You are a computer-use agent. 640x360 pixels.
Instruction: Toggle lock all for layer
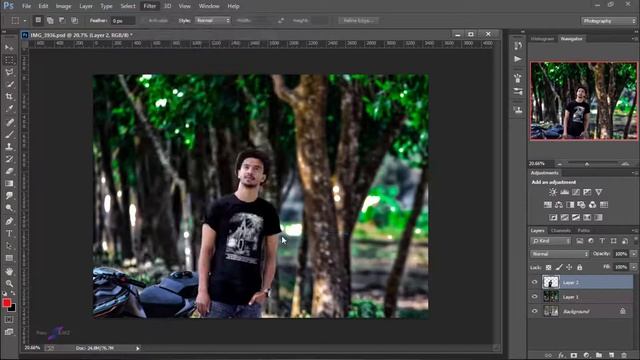pyautogui.click(x=580, y=267)
